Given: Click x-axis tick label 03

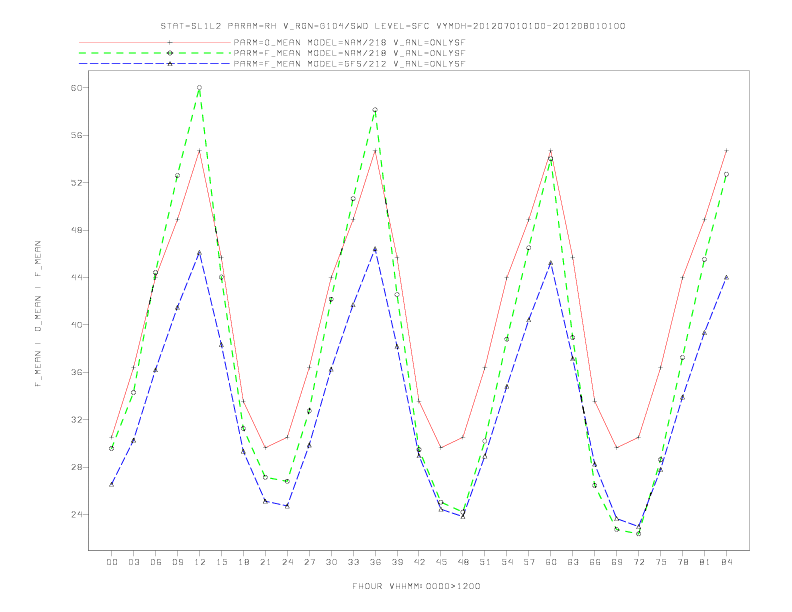Looking at the screenshot, I should [133, 562].
